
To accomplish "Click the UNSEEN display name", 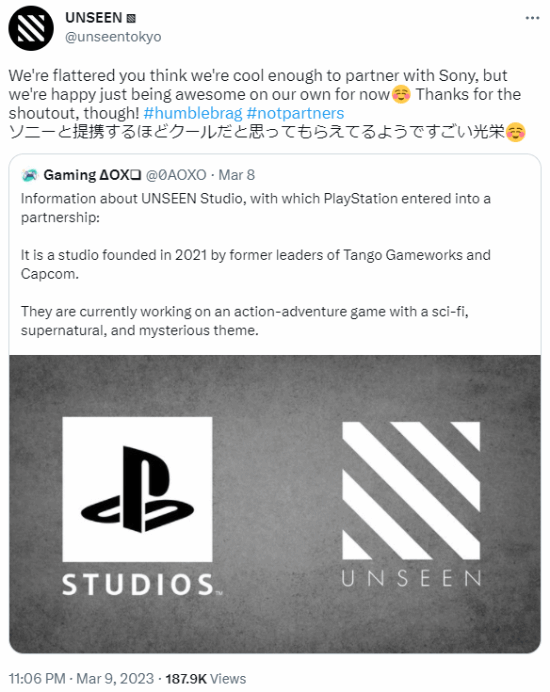I will click(x=94, y=18).
